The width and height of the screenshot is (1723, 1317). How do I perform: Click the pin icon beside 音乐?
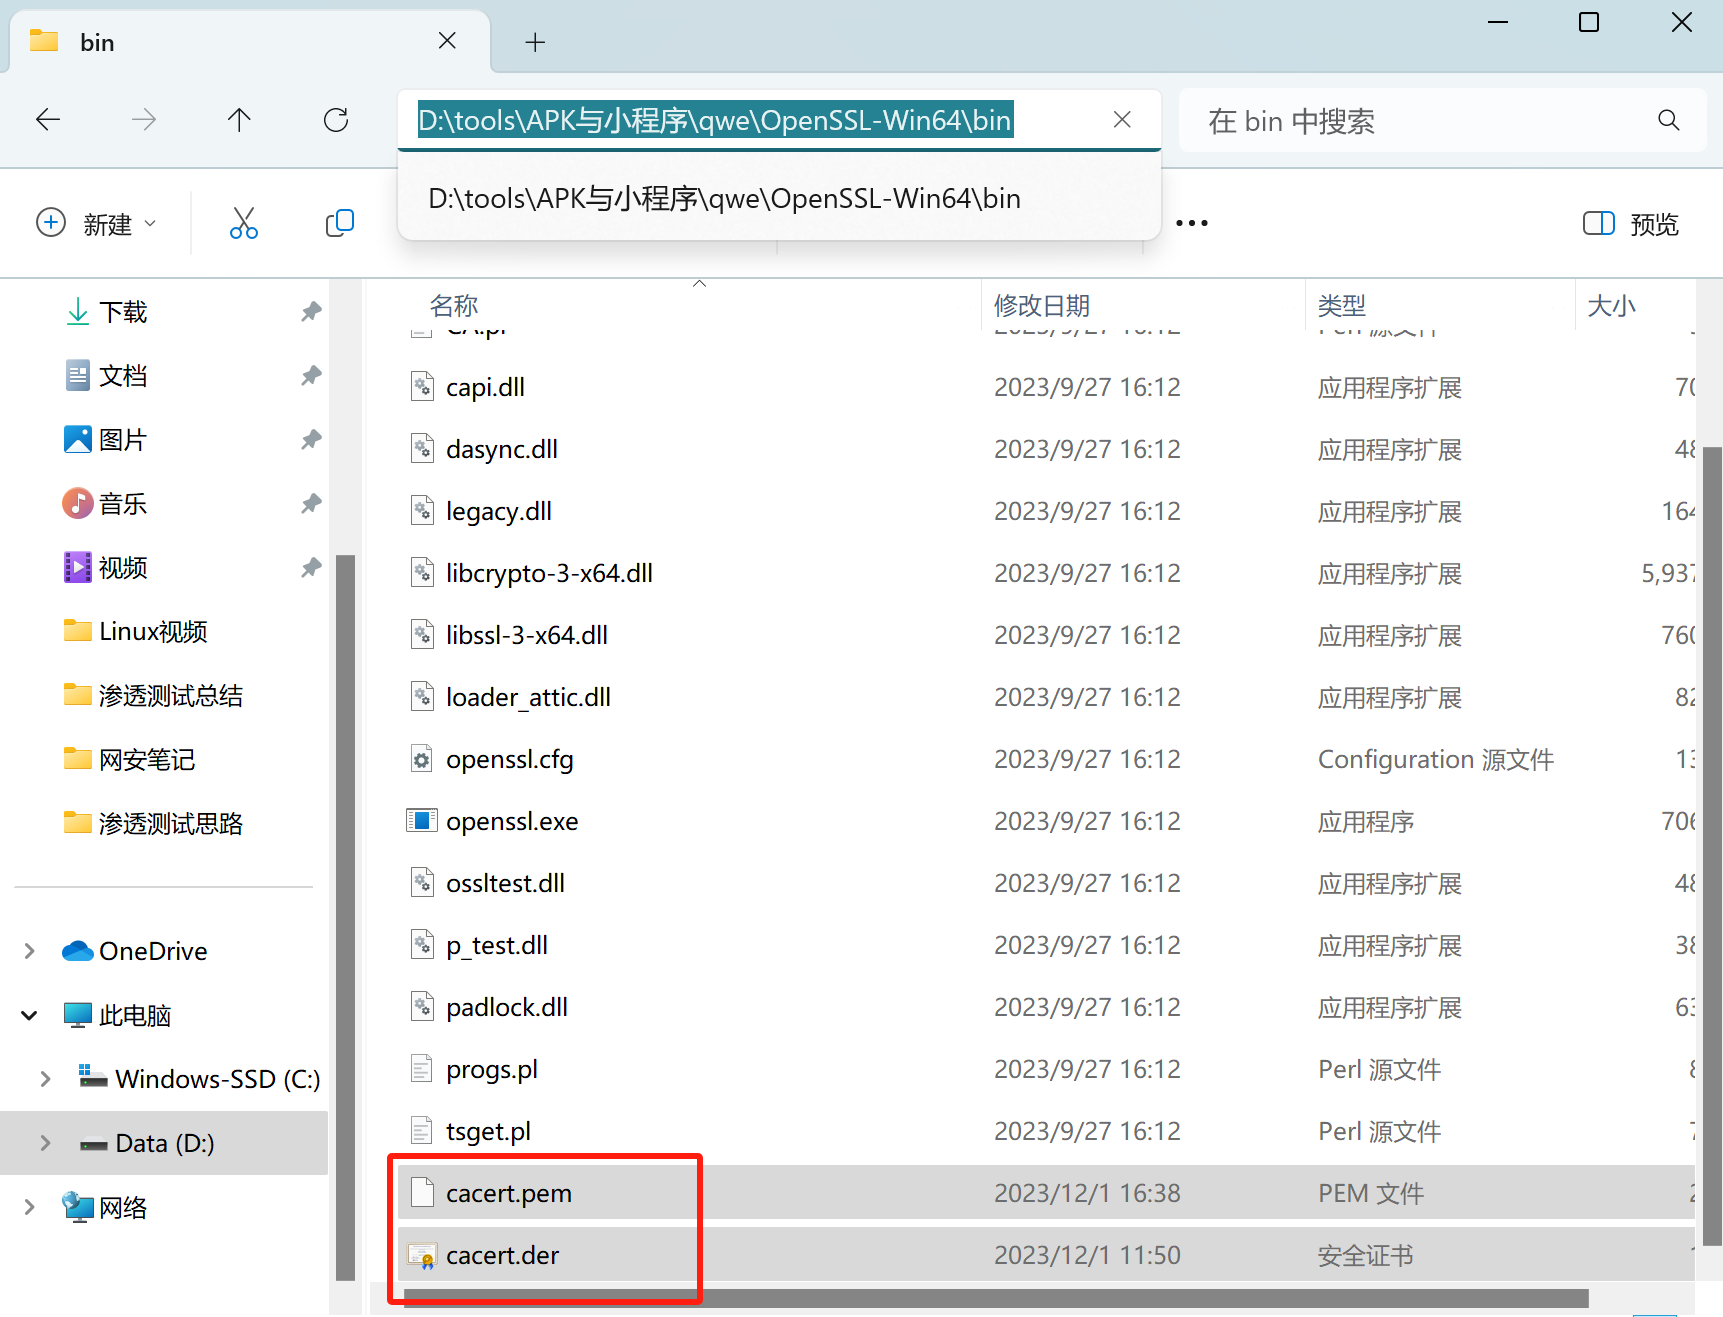311,504
